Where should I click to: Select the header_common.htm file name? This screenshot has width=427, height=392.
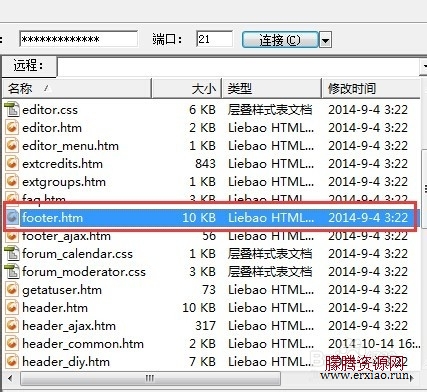pyautogui.click(x=83, y=344)
